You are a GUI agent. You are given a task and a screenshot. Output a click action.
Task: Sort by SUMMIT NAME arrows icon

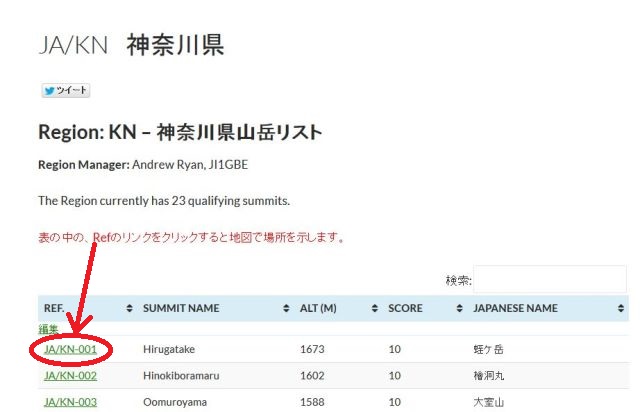(x=286, y=308)
